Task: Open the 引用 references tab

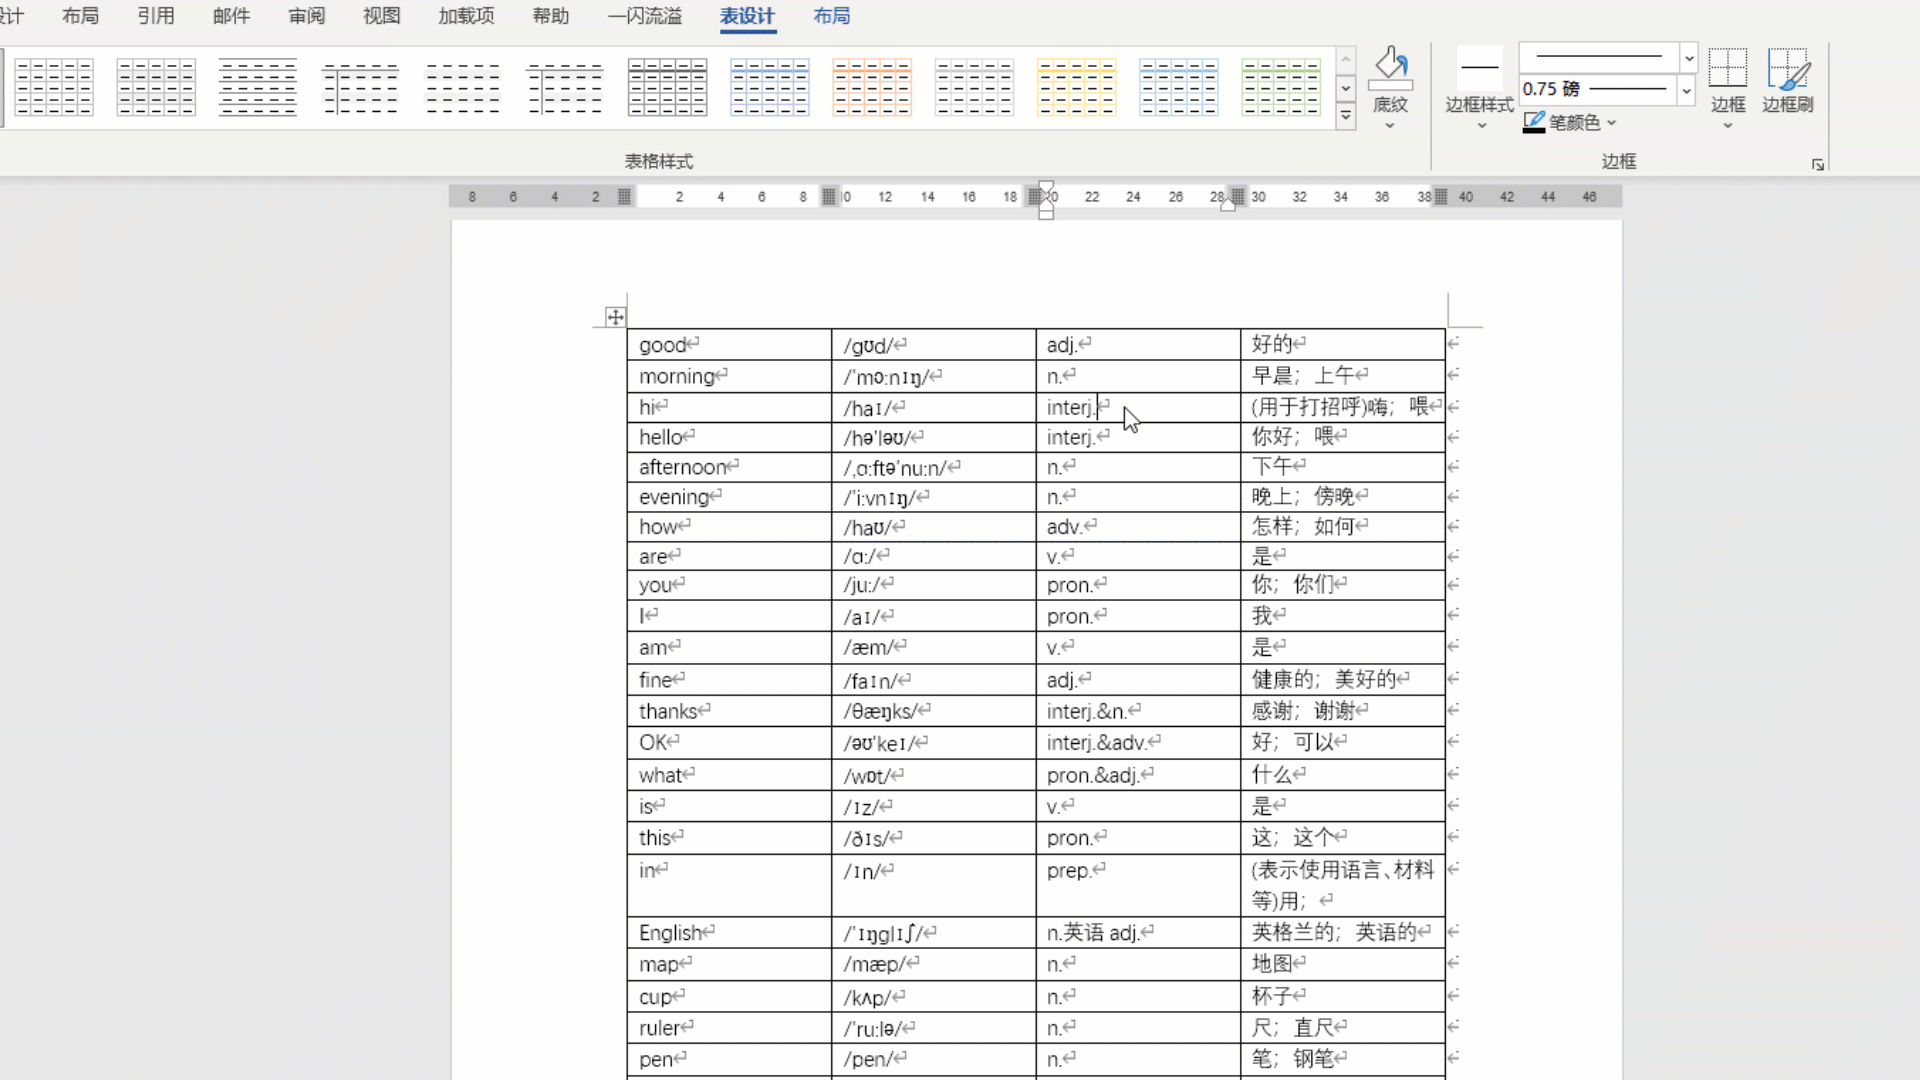Action: pyautogui.click(x=156, y=16)
